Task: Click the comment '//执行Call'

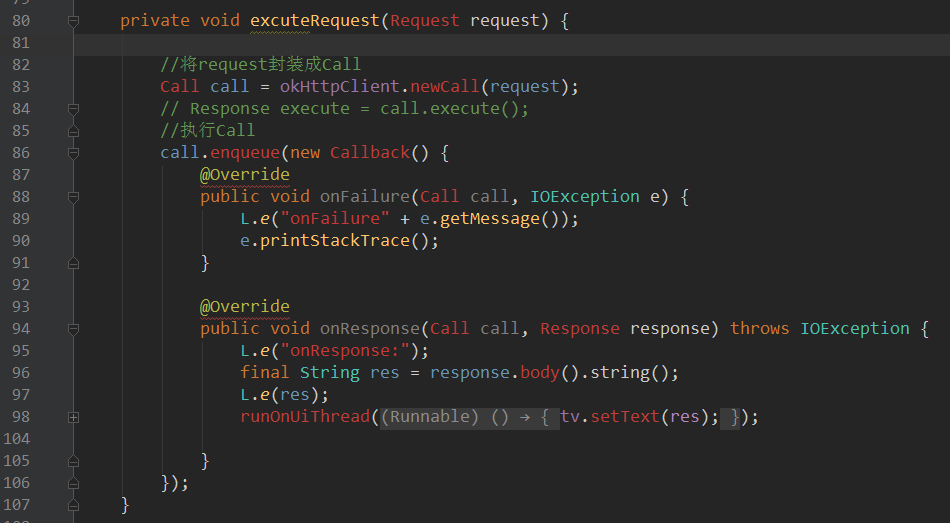Action: point(208,131)
